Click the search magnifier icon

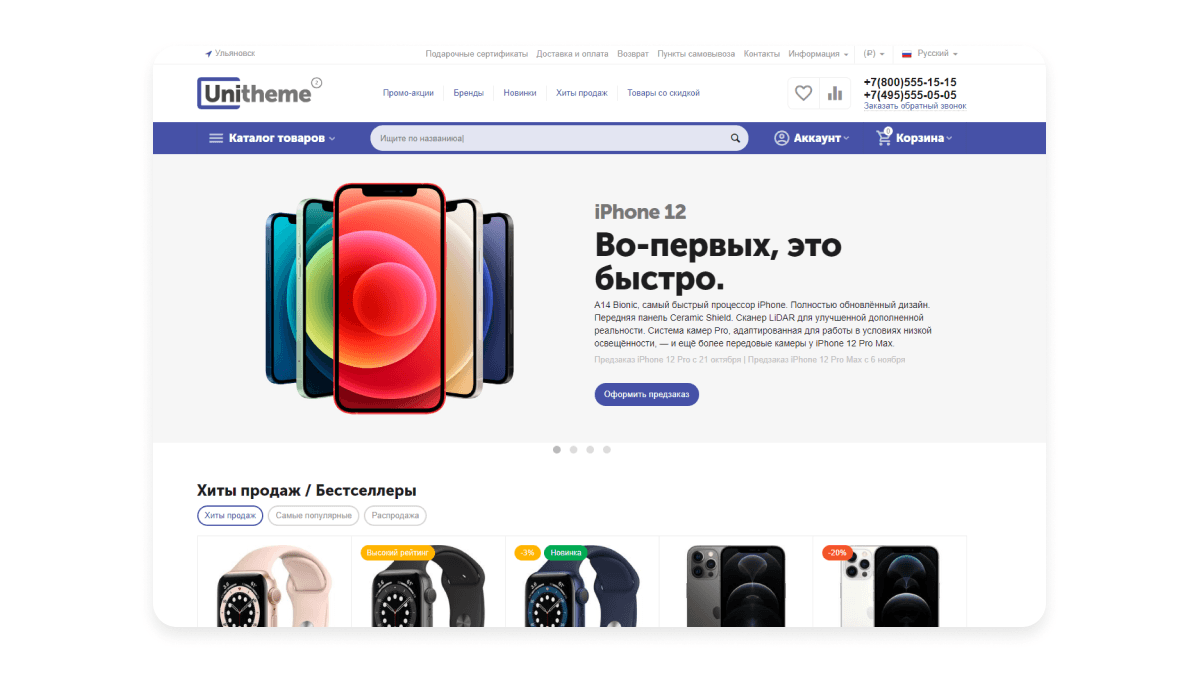735,139
